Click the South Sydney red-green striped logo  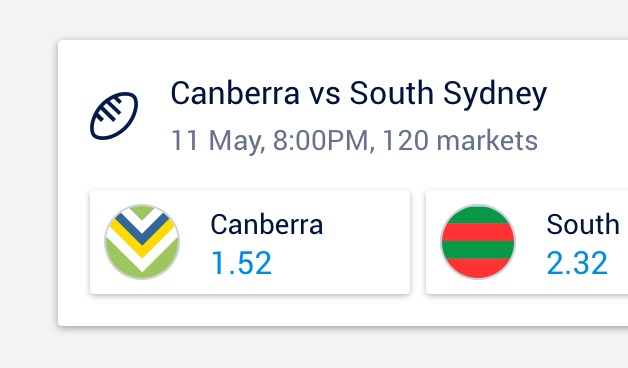pyautogui.click(x=478, y=242)
